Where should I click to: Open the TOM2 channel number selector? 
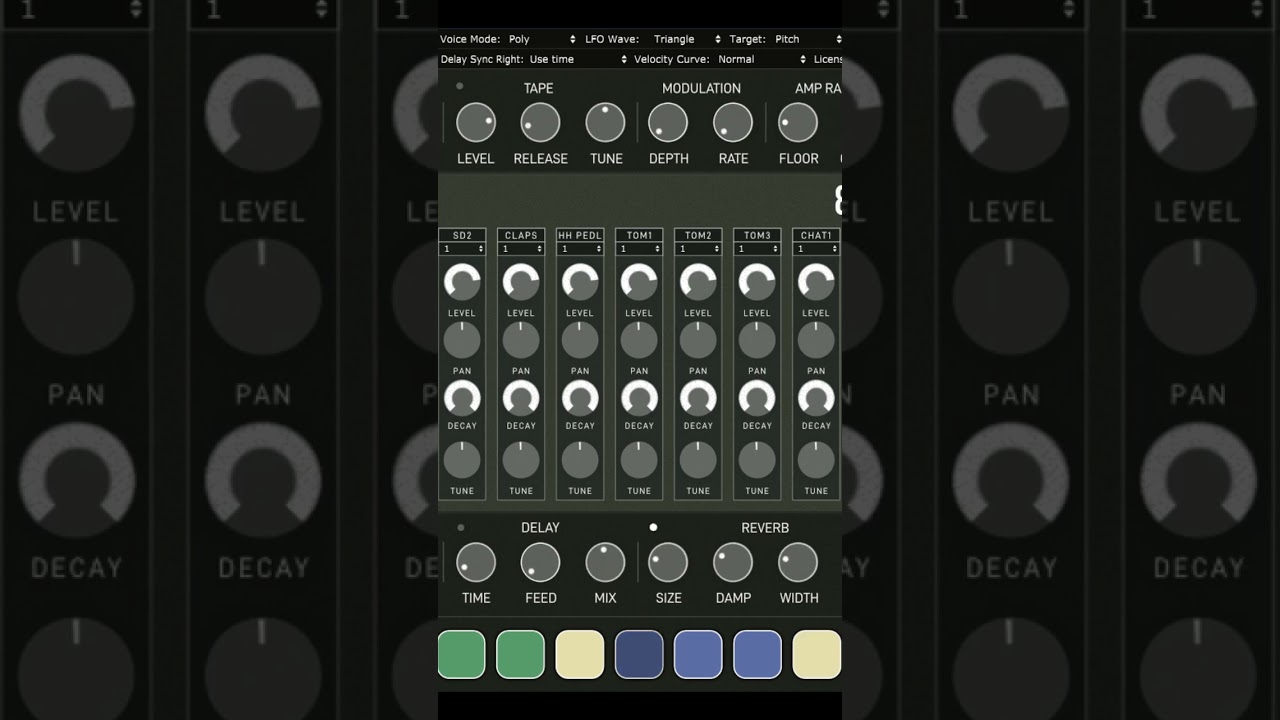coord(698,249)
